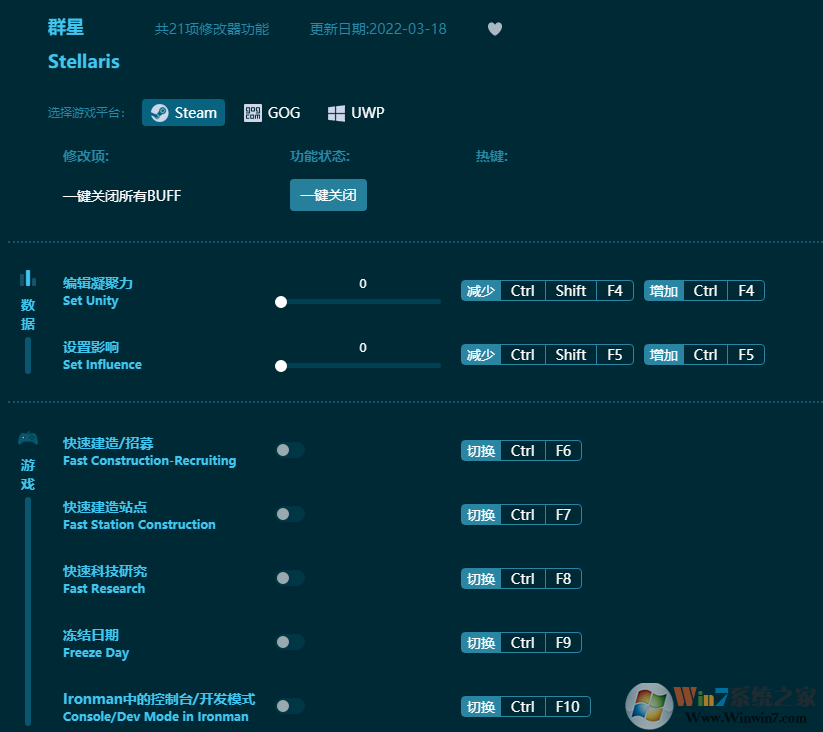Click the F6 key box
Viewport: 823px width, 732px height.
(x=563, y=451)
